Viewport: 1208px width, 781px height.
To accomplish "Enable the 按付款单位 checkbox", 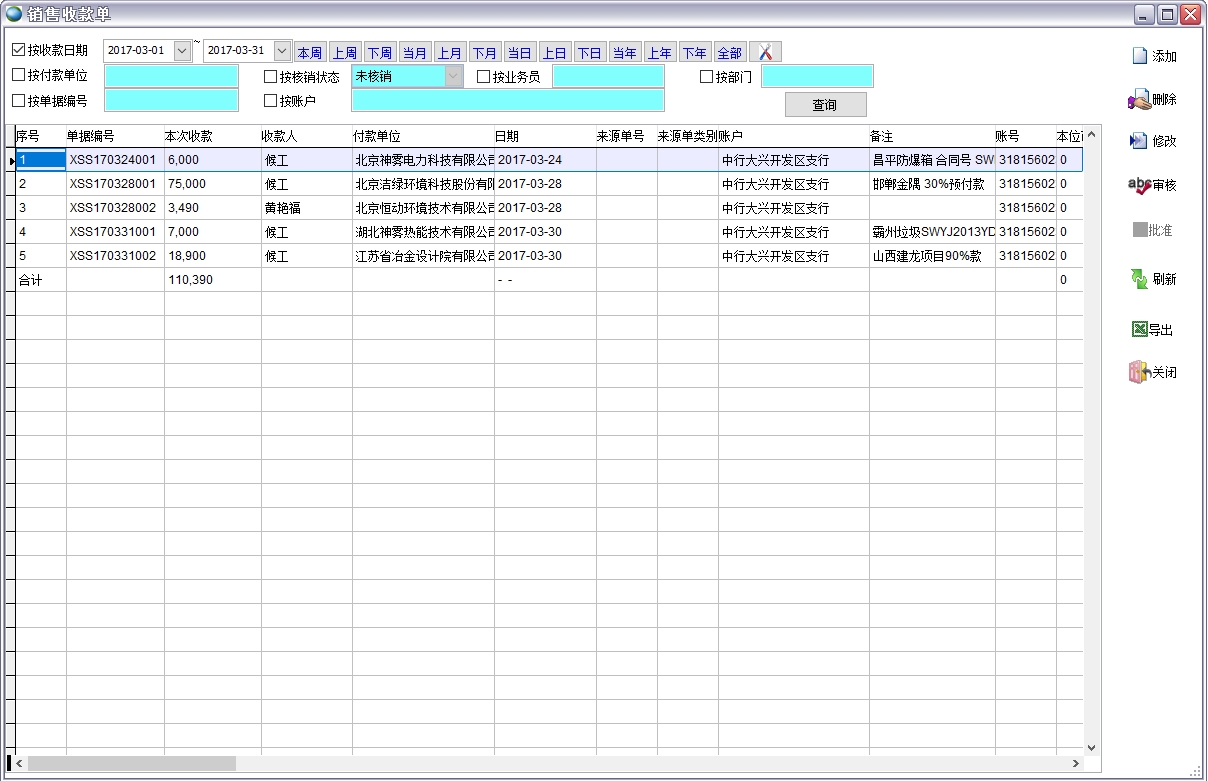I will click(x=18, y=75).
